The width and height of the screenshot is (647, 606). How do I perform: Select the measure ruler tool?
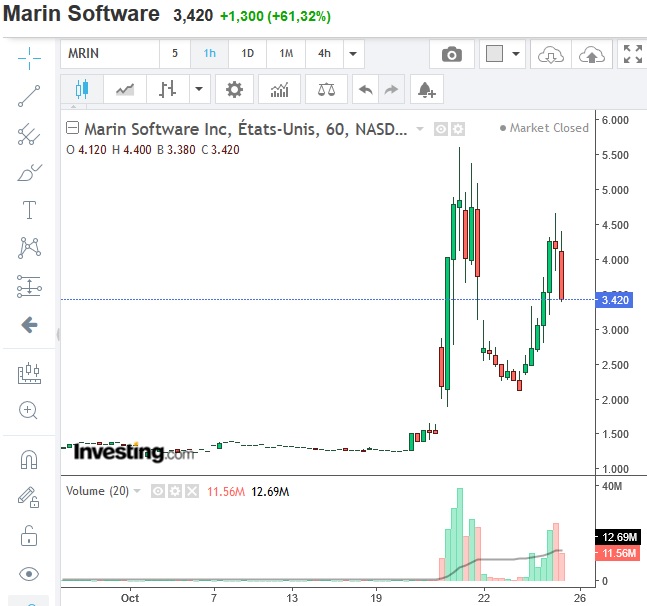29,373
